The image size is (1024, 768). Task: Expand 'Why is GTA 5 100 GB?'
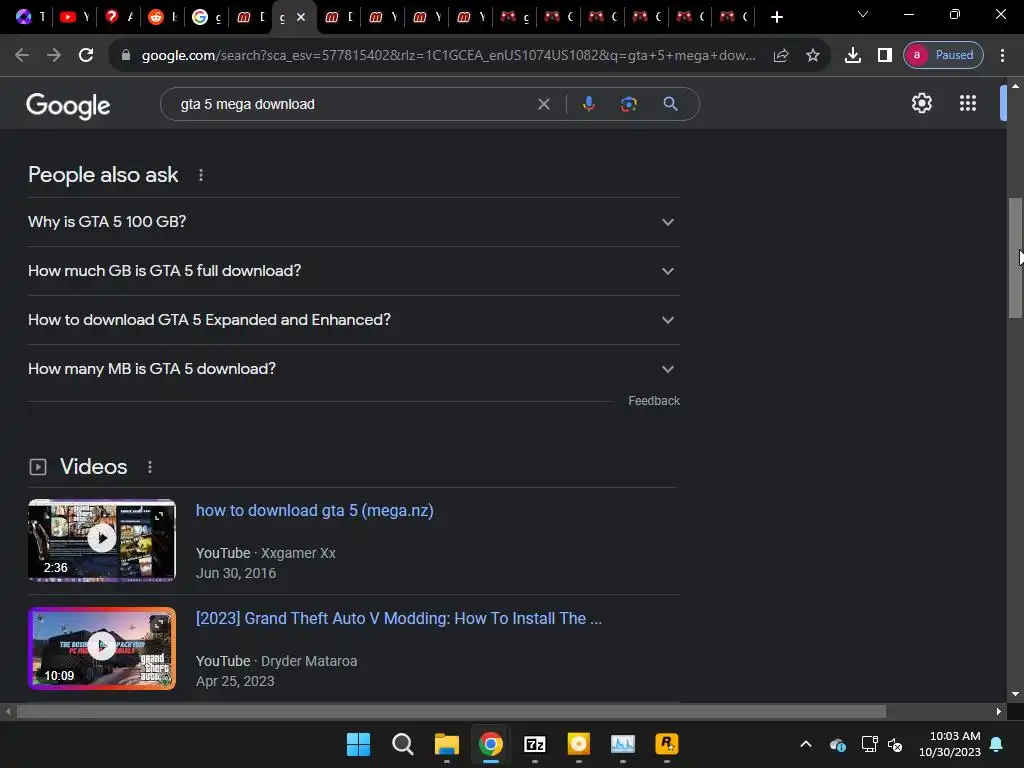[354, 222]
